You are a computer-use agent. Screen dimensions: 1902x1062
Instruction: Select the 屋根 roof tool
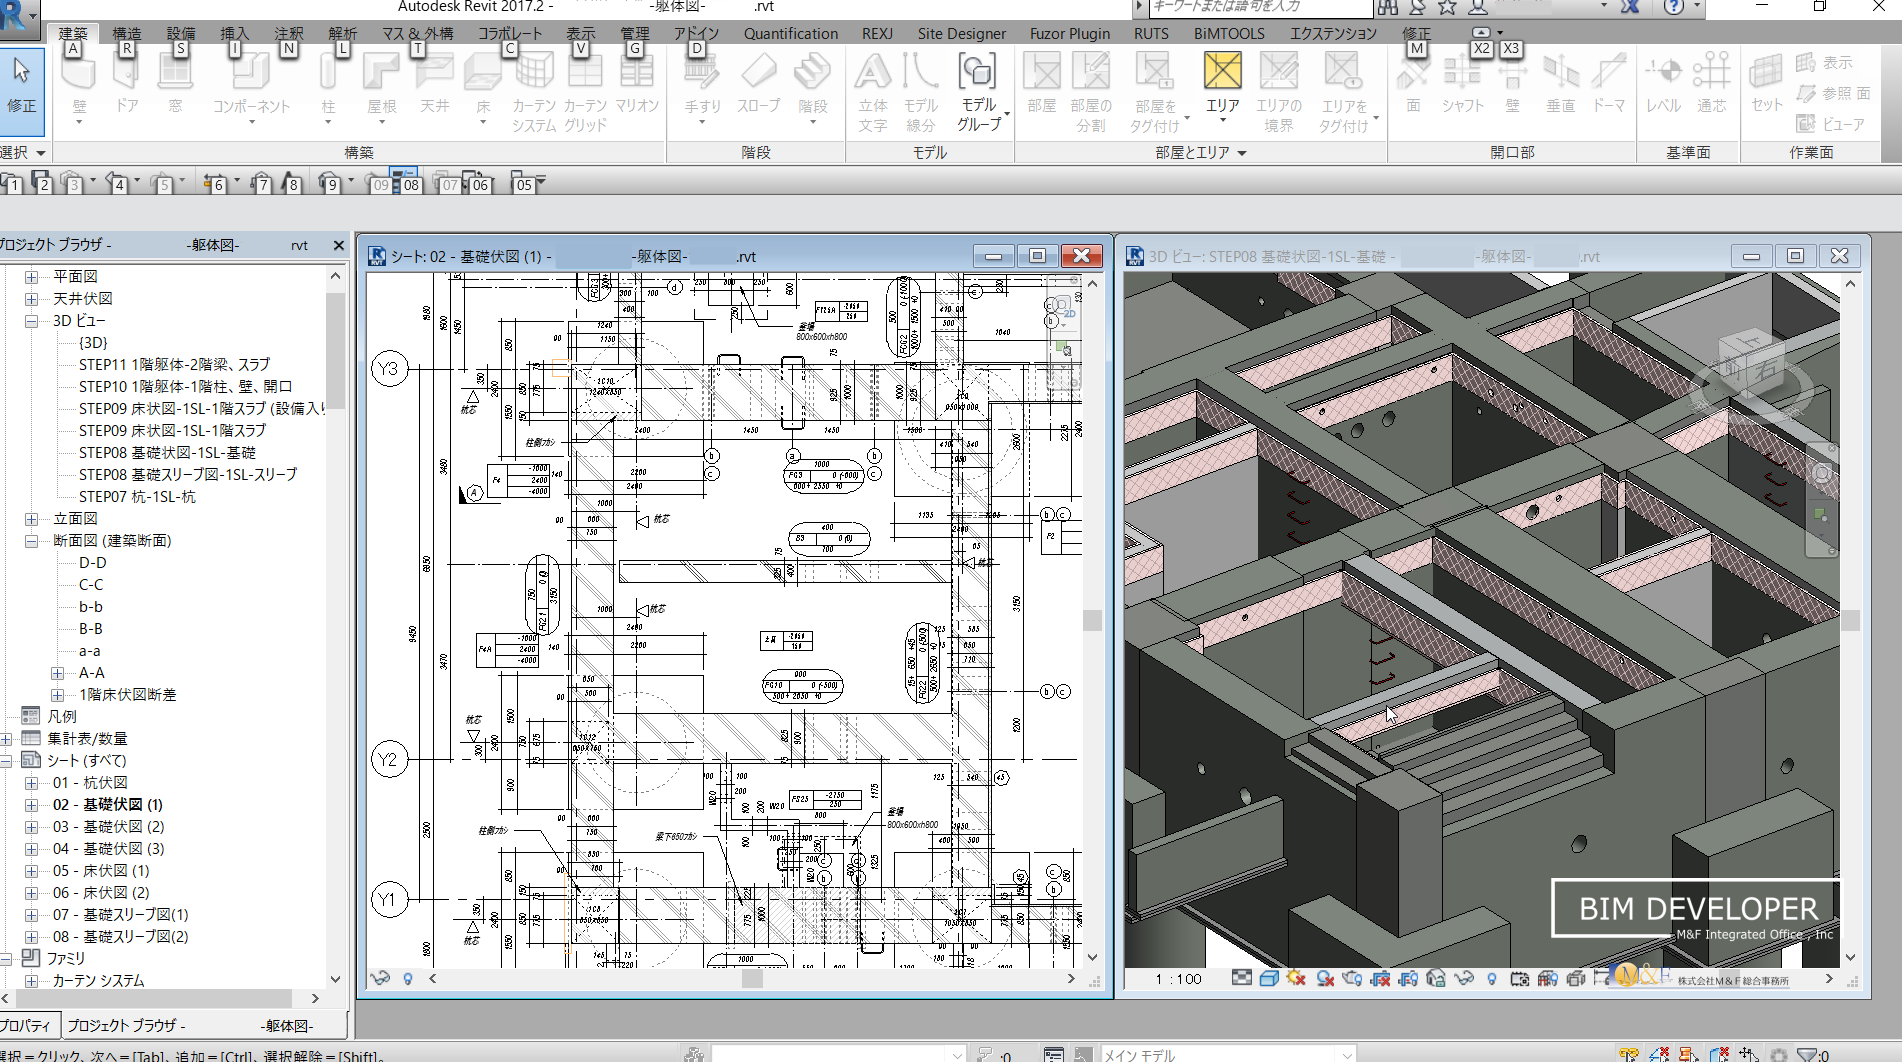(x=381, y=86)
